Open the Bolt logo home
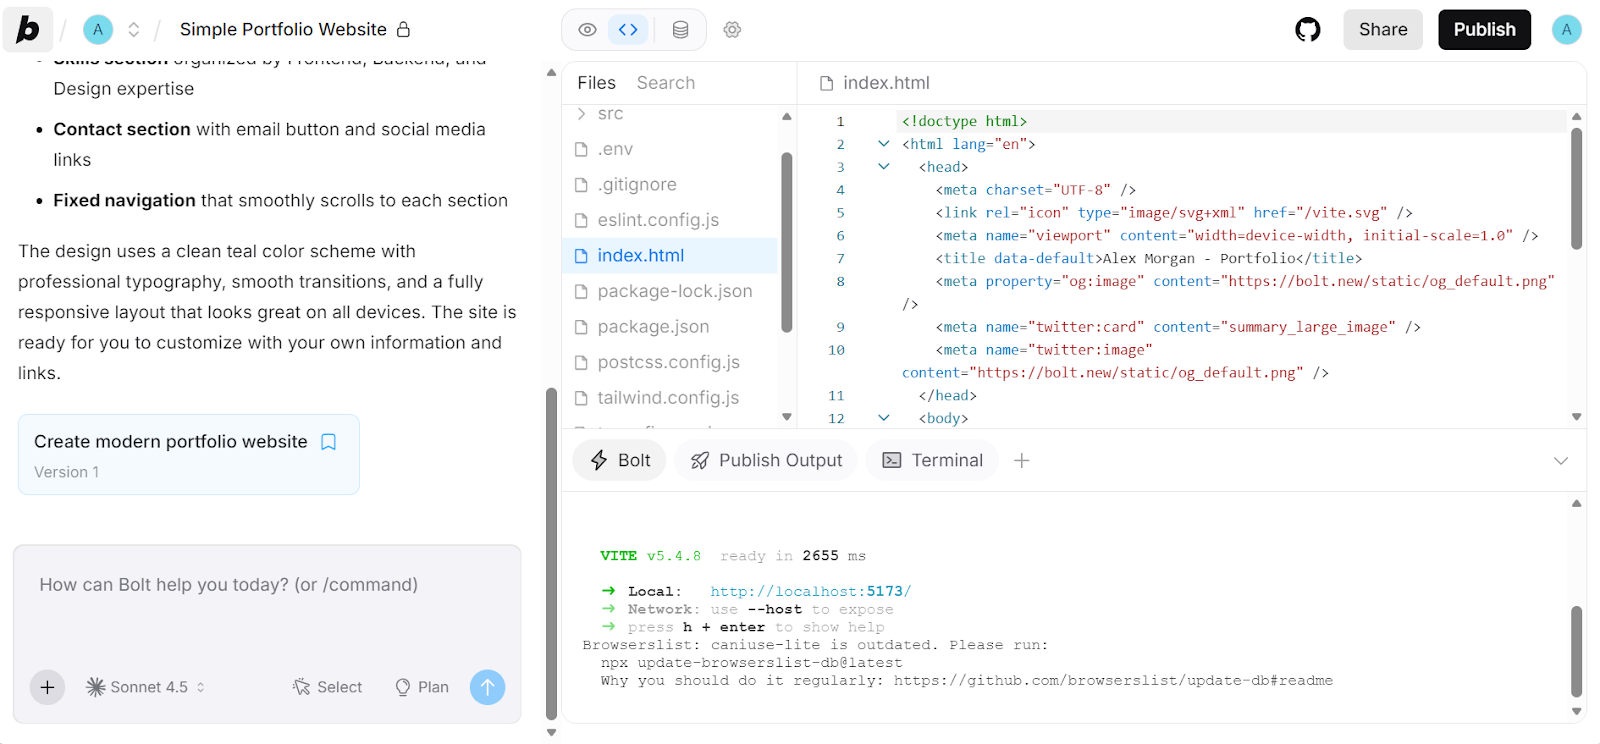This screenshot has height=744, width=1600. [x=28, y=30]
